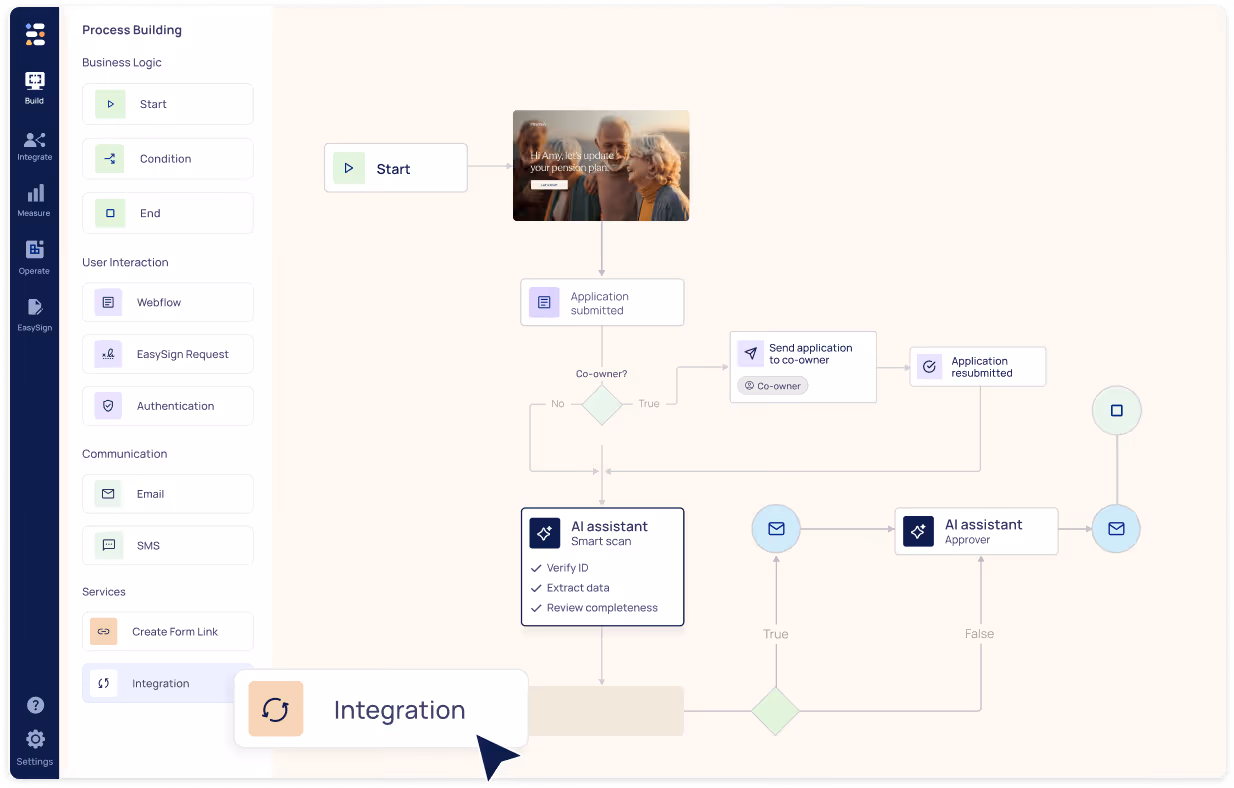This screenshot has width=1234, height=788.
Task: Click the False label under Approver node
Action: [979, 634]
